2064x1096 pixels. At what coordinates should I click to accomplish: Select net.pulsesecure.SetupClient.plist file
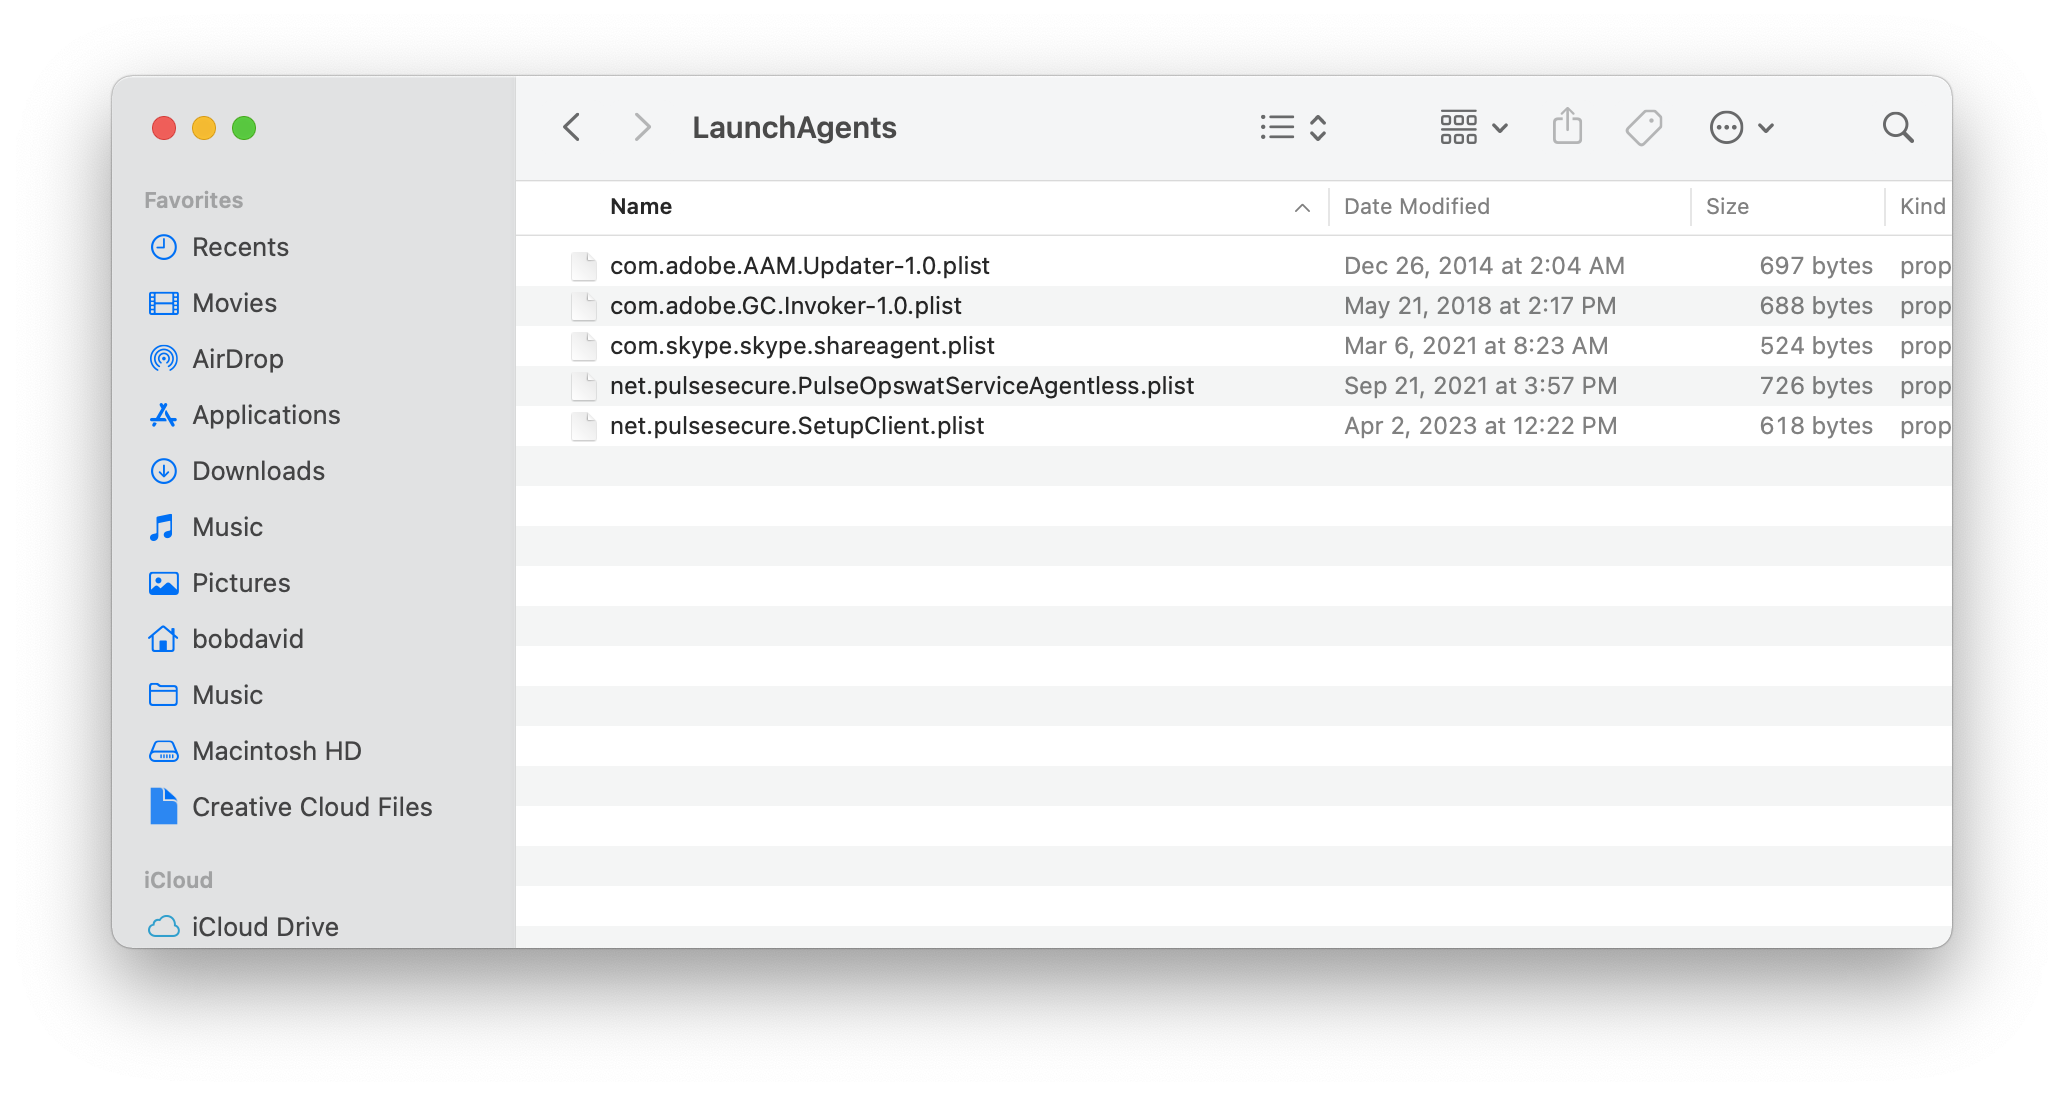tap(796, 426)
